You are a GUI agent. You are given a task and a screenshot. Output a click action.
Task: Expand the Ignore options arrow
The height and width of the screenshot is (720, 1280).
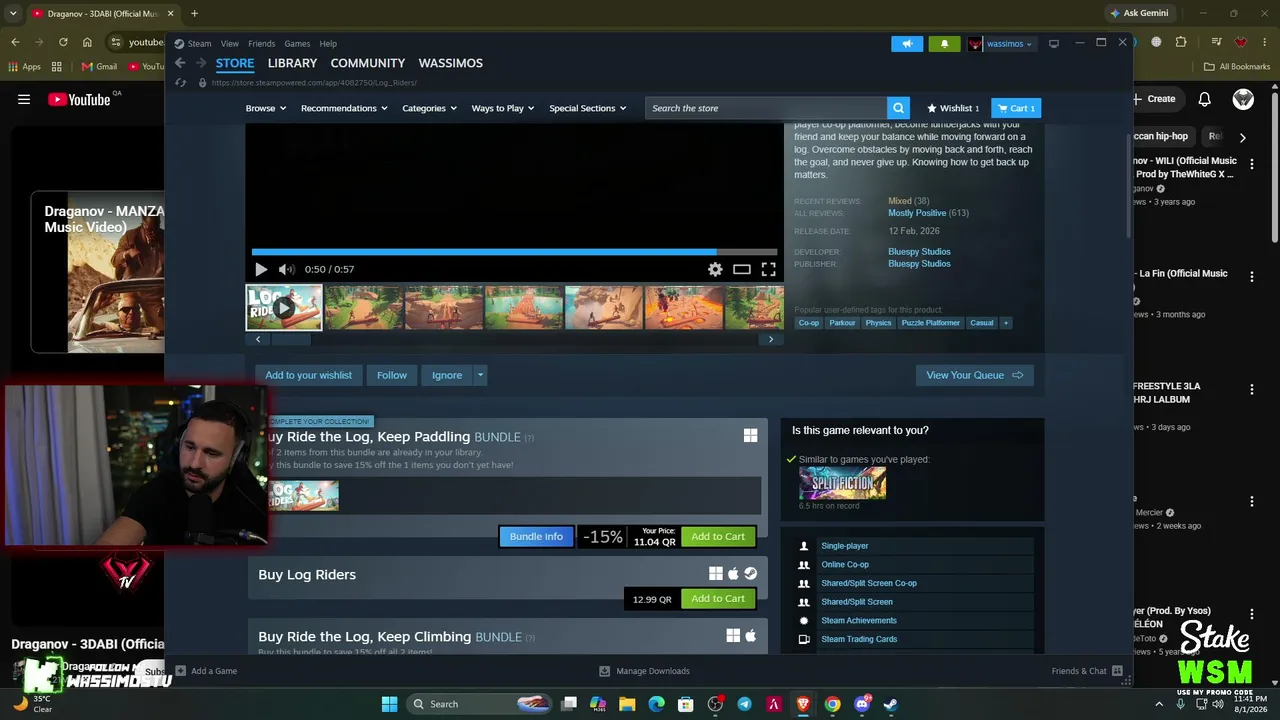(480, 375)
